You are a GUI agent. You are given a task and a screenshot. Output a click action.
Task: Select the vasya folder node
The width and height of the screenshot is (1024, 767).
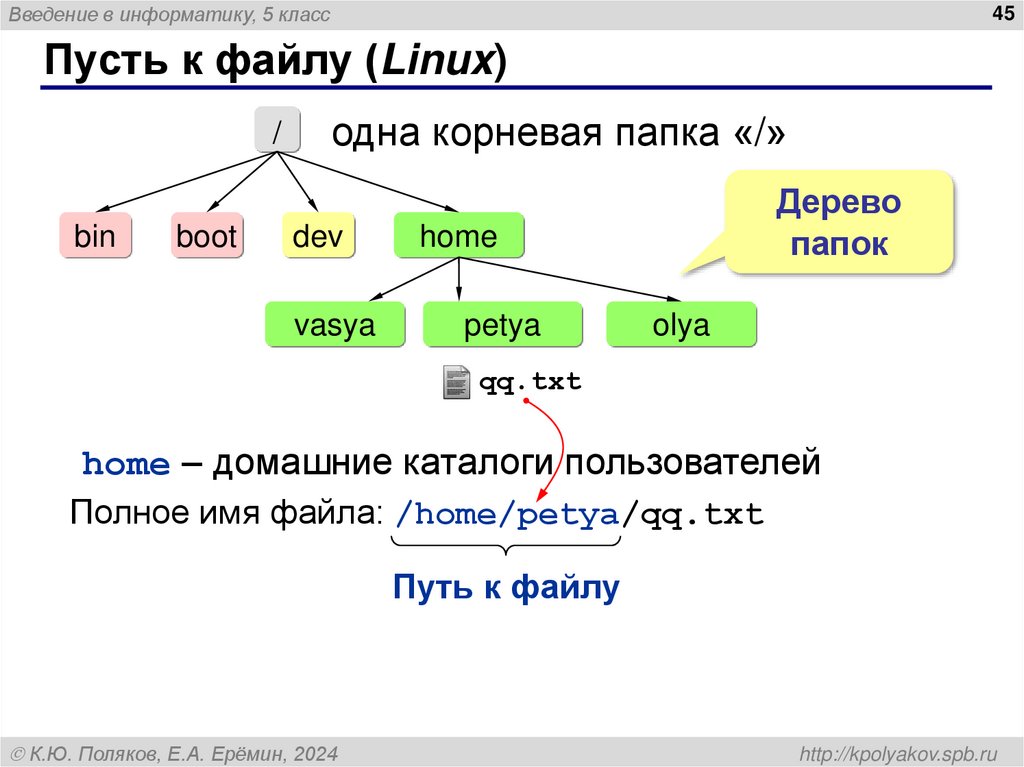point(335,324)
